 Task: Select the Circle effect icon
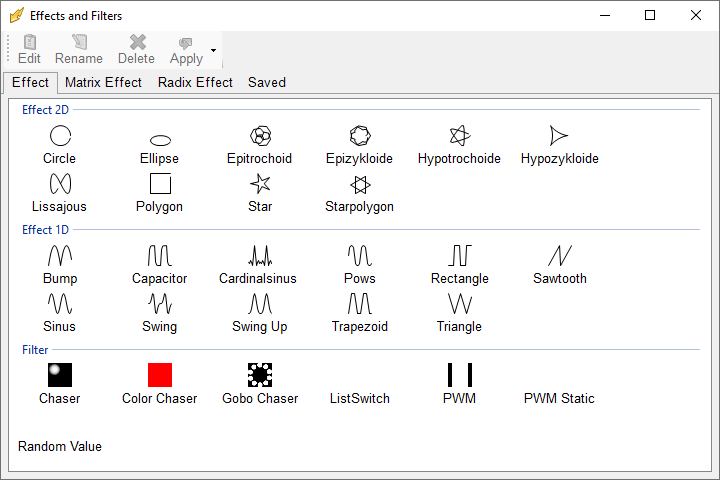pyautogui.click(x=60, y=136)
